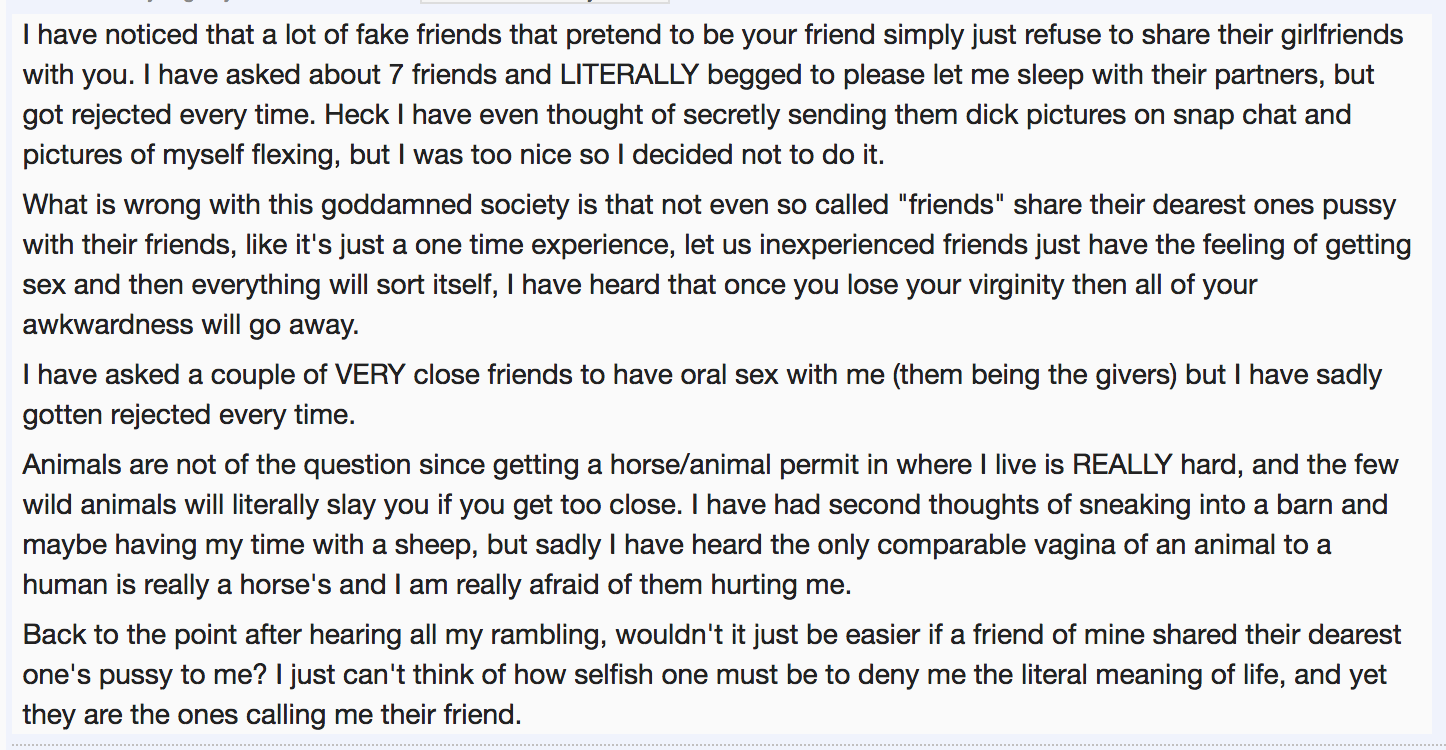Click the final line ending "their friend."

click(272, 714)
